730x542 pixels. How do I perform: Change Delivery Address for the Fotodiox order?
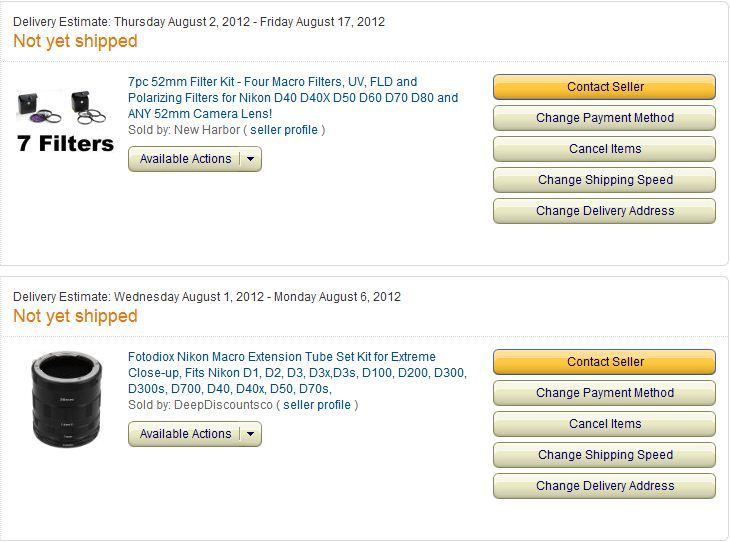(604, 486)
